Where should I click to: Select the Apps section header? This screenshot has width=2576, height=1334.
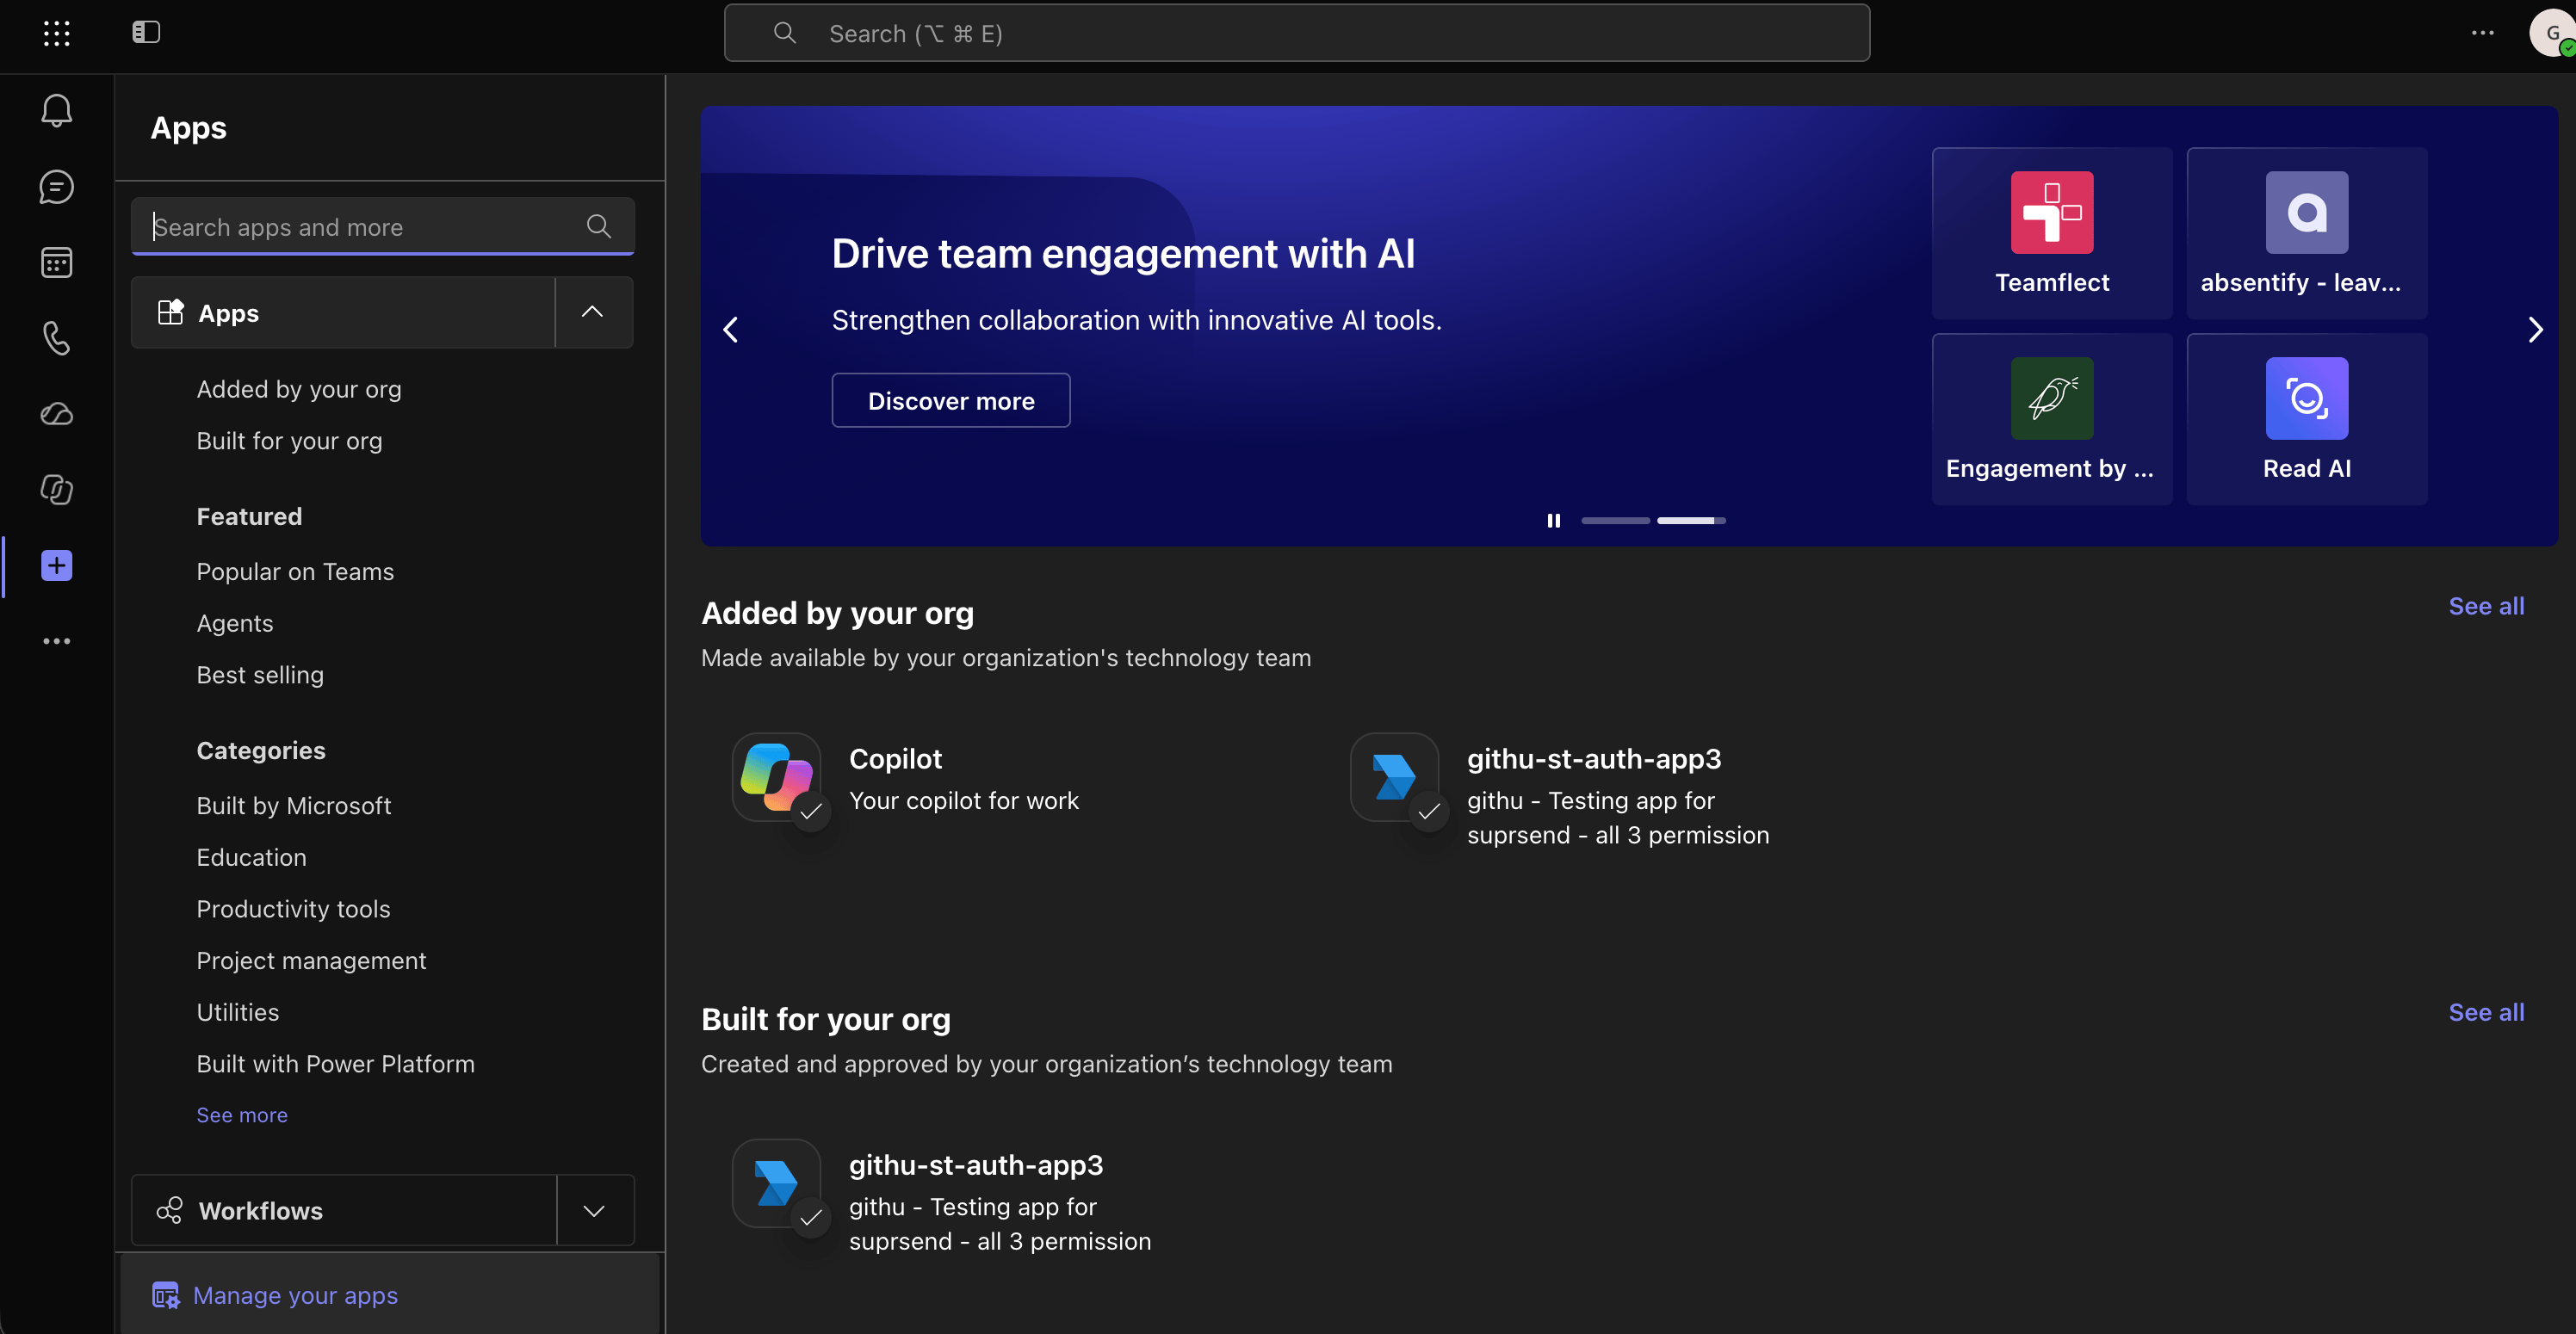click(x=343, y=312)
